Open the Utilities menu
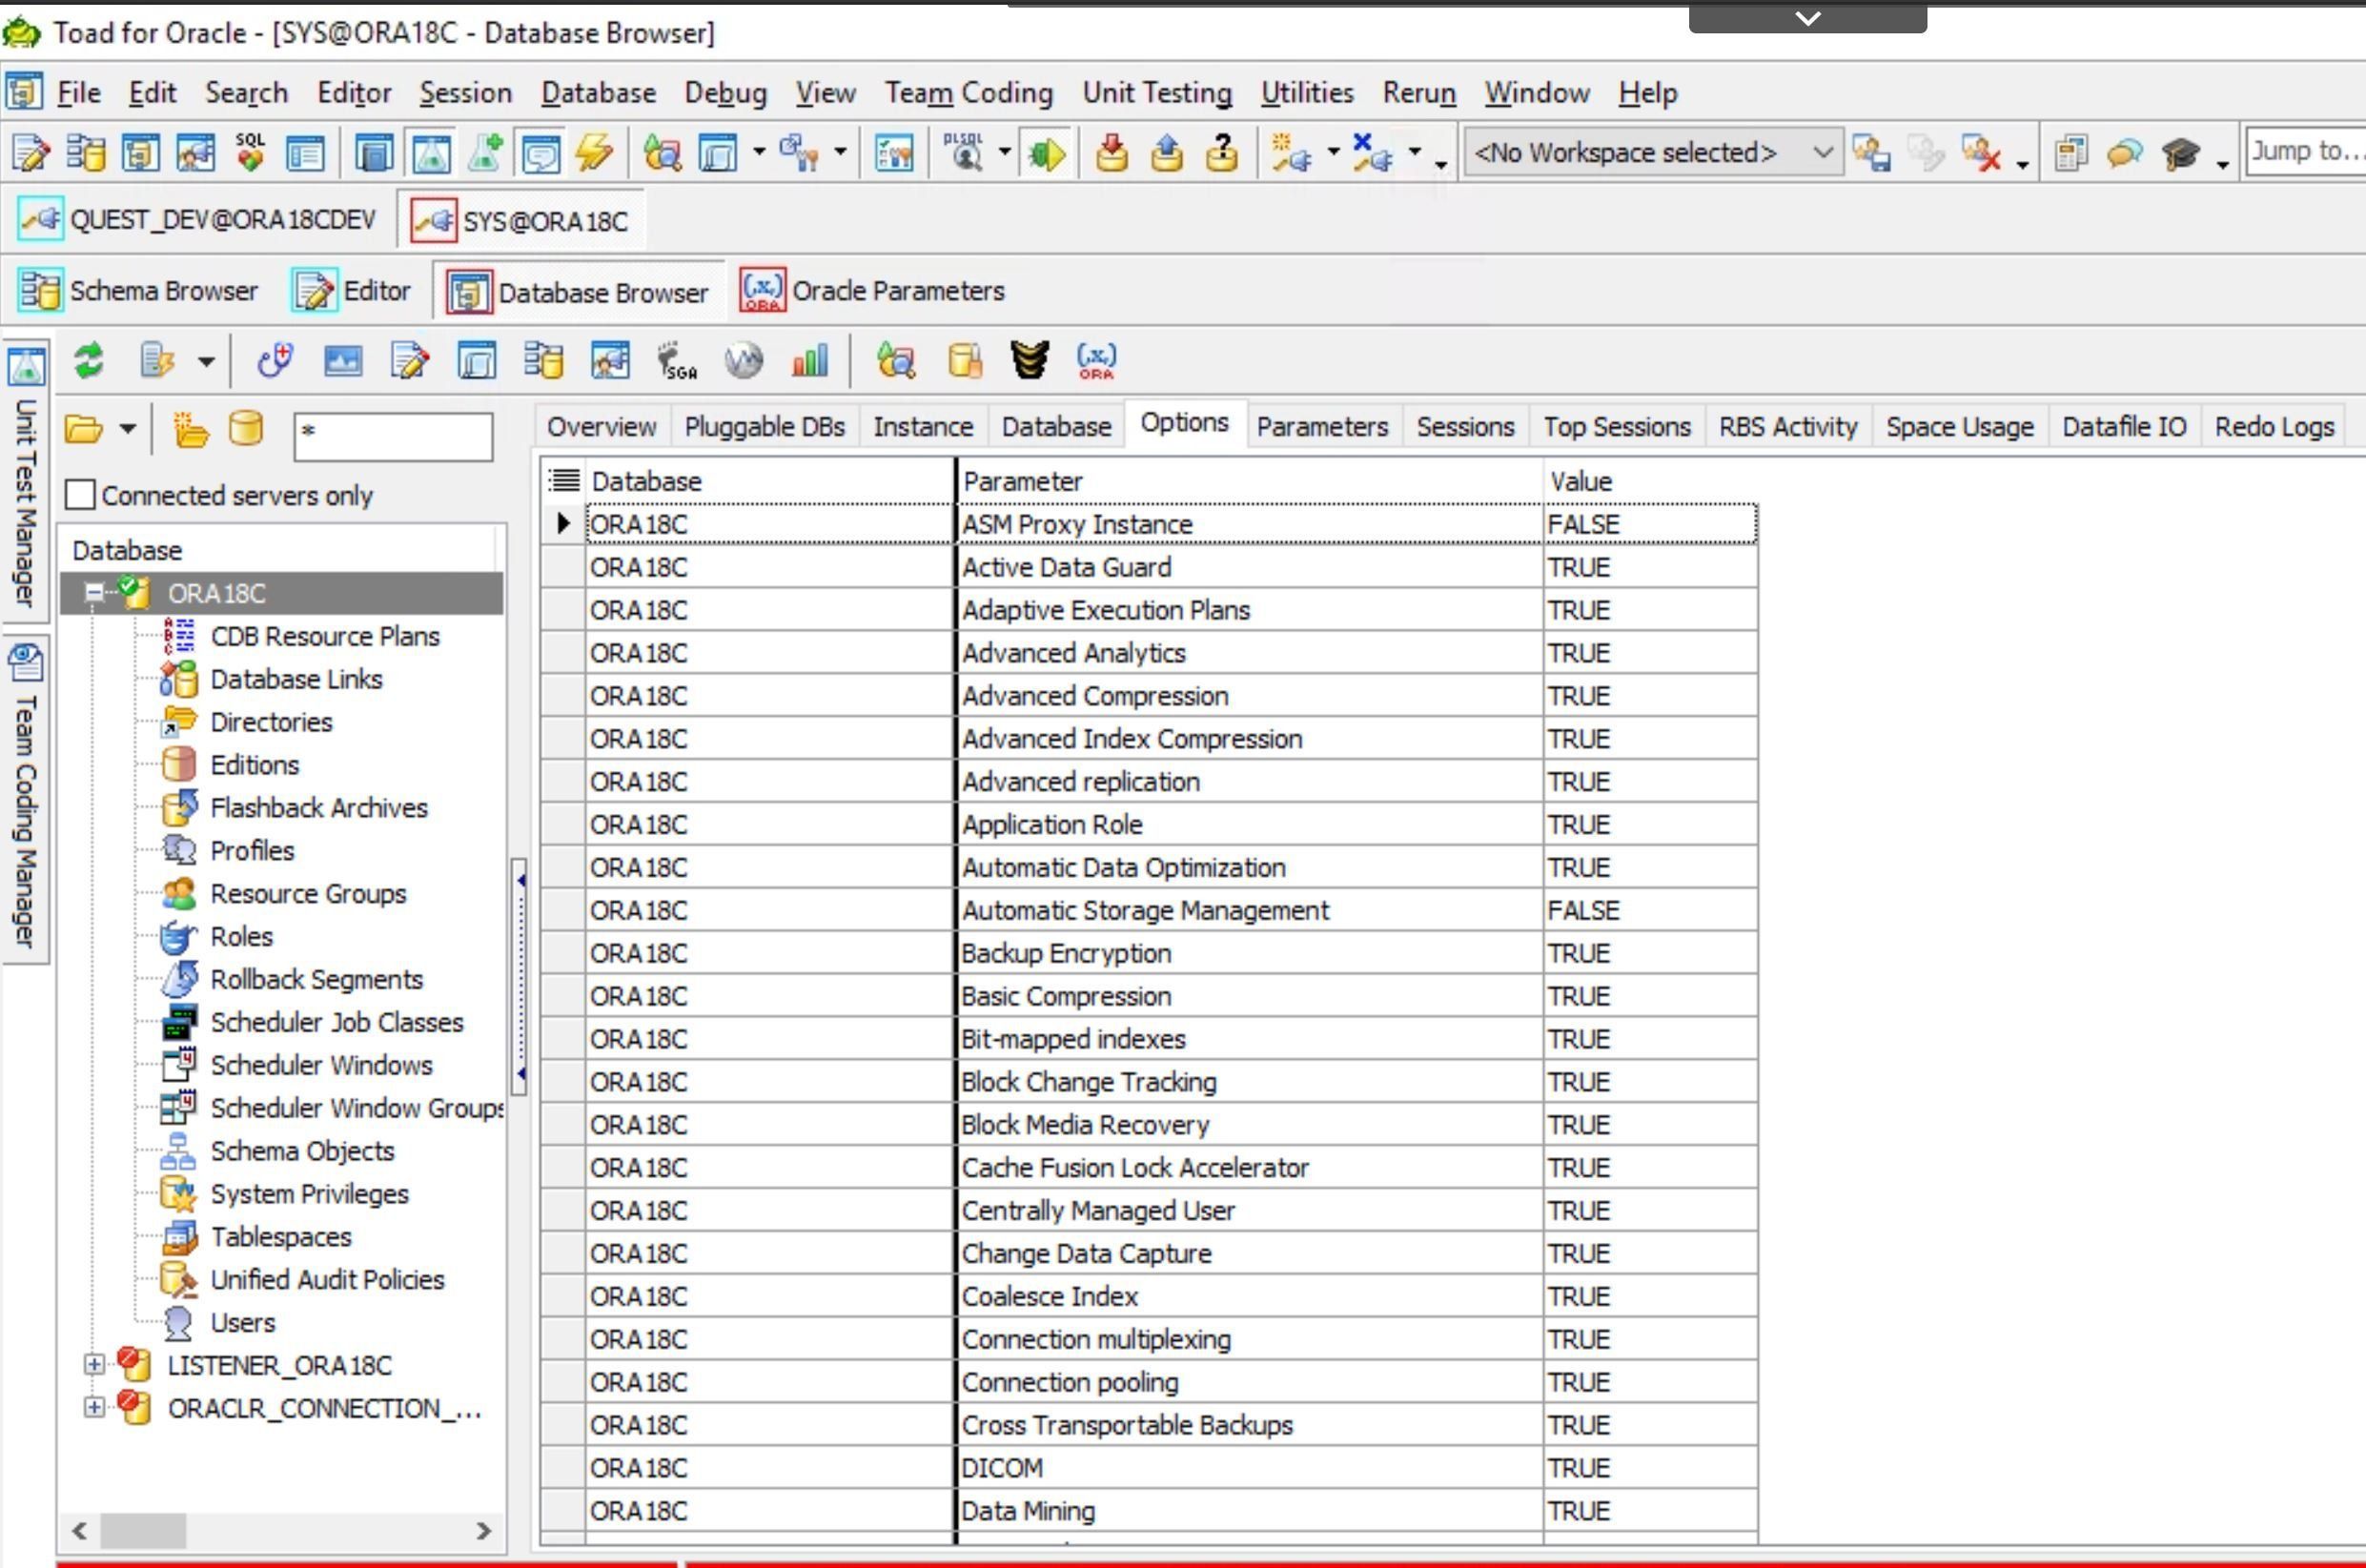Viewport: 2366px width, 1568px height. click(x=1307, y=92)
